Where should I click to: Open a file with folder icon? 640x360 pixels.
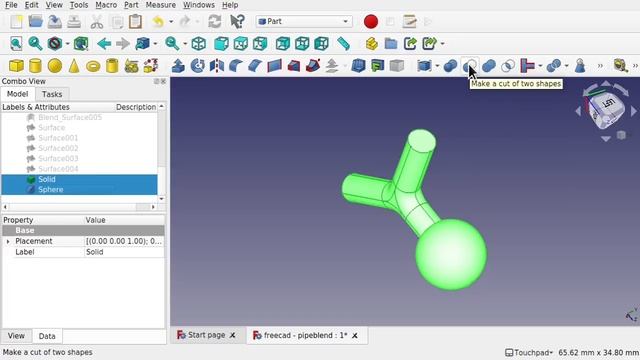[x=36, y=22]
